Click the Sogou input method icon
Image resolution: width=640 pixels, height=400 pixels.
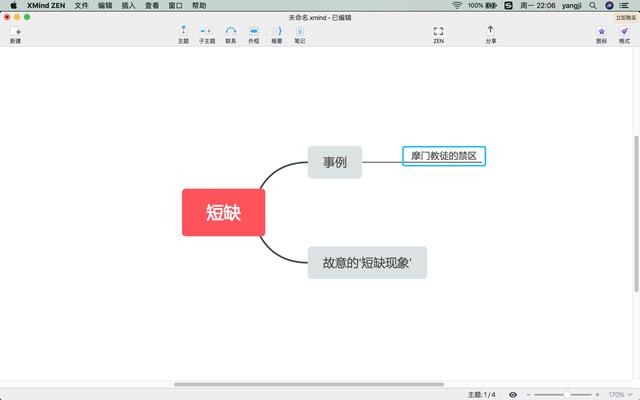click(508, 5)
